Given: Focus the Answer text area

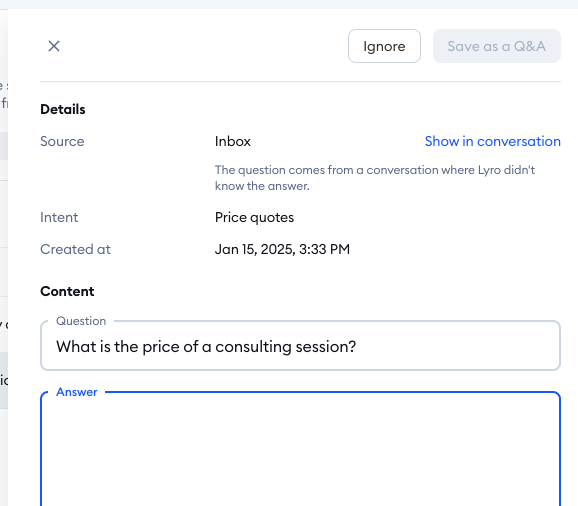Looking at the screenshot, I should point(300,449).
